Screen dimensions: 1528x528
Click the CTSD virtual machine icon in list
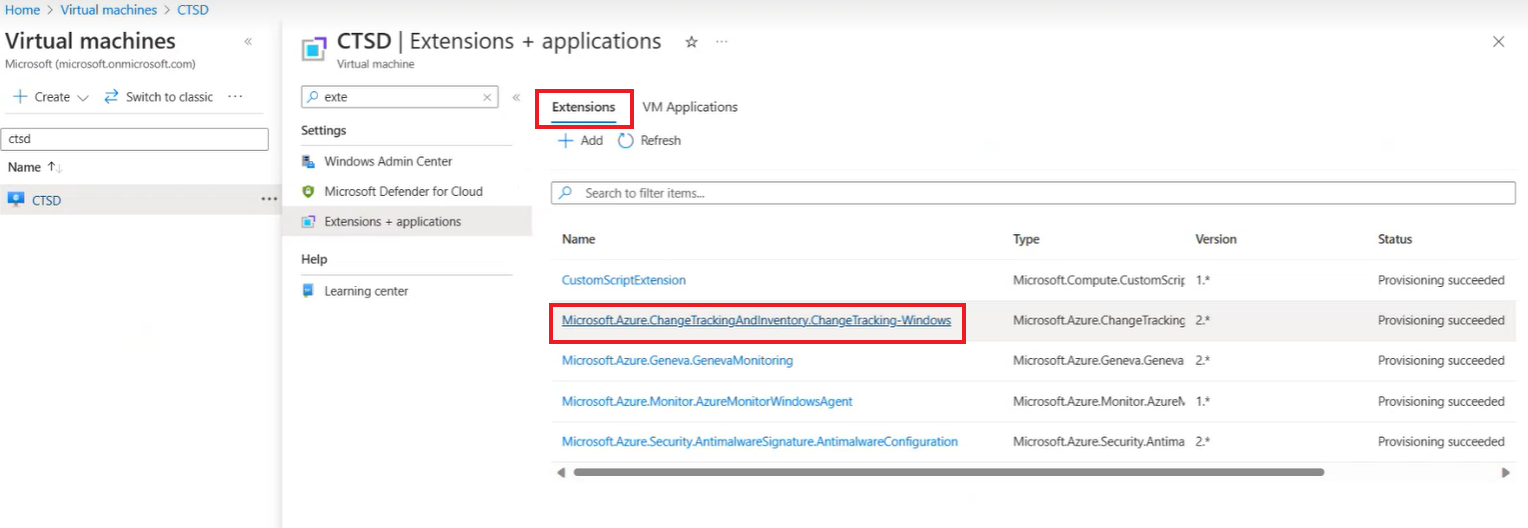click(x=16, y=200)
